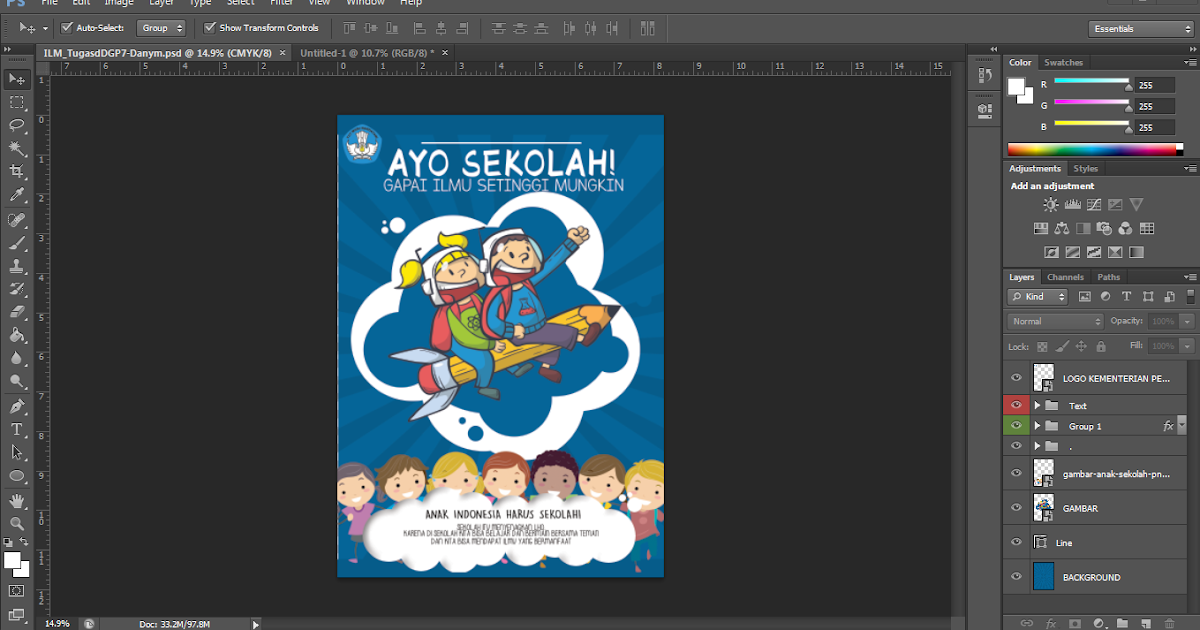The image size is (1200, 630).
Task: Hide the BACKGROUND layer
Action: (1016, 577)
